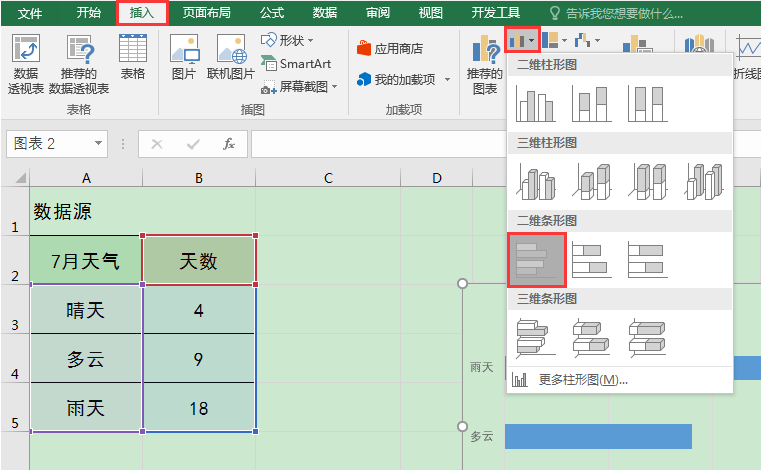Select 2-D stacked bar chart

[592, 260]
